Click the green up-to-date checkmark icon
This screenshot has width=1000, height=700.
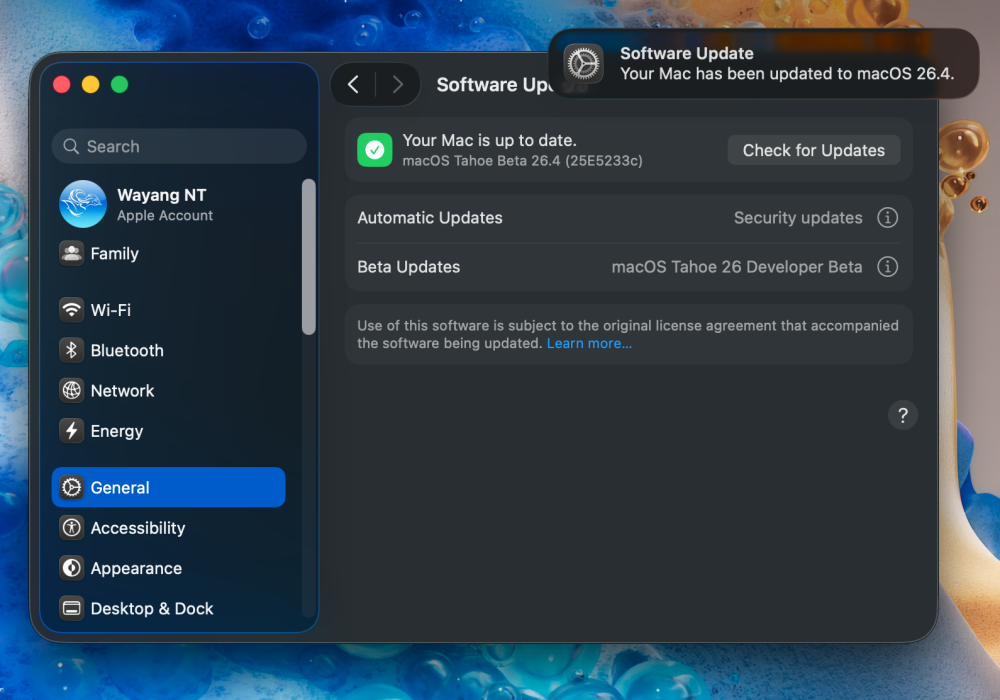[x=374, y=150]
